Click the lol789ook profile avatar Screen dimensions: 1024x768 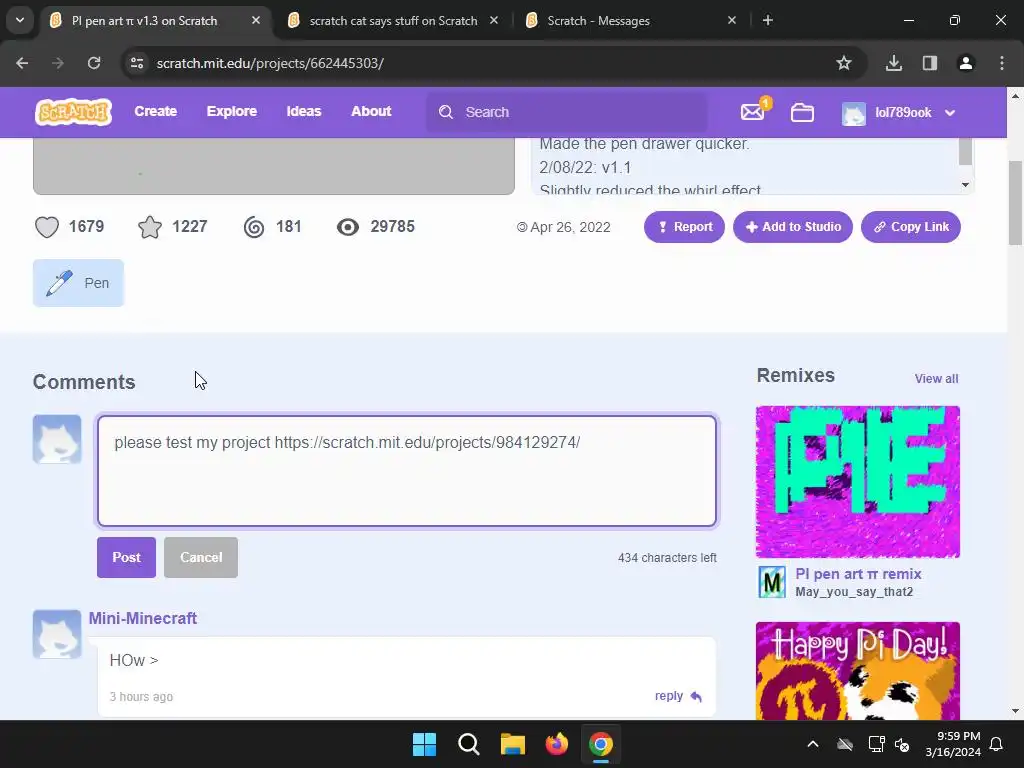(854, 113)
